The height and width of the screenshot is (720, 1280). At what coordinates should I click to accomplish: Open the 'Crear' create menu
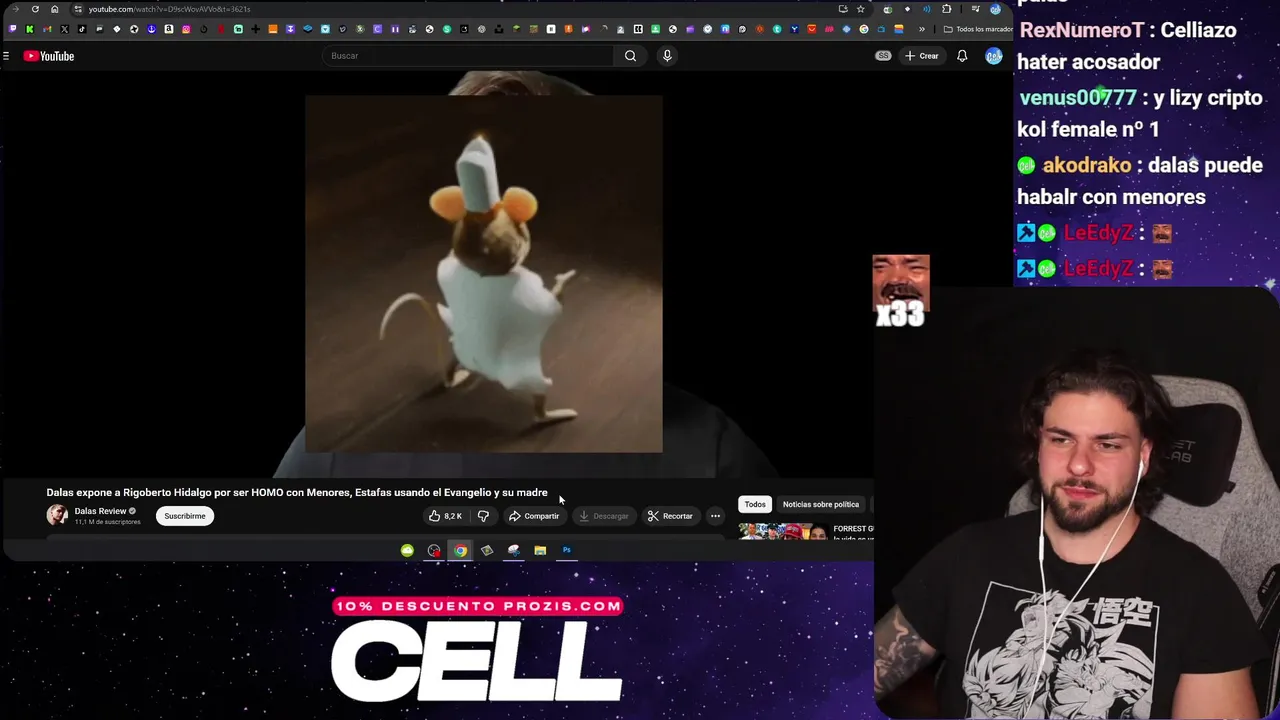[922, 56]
